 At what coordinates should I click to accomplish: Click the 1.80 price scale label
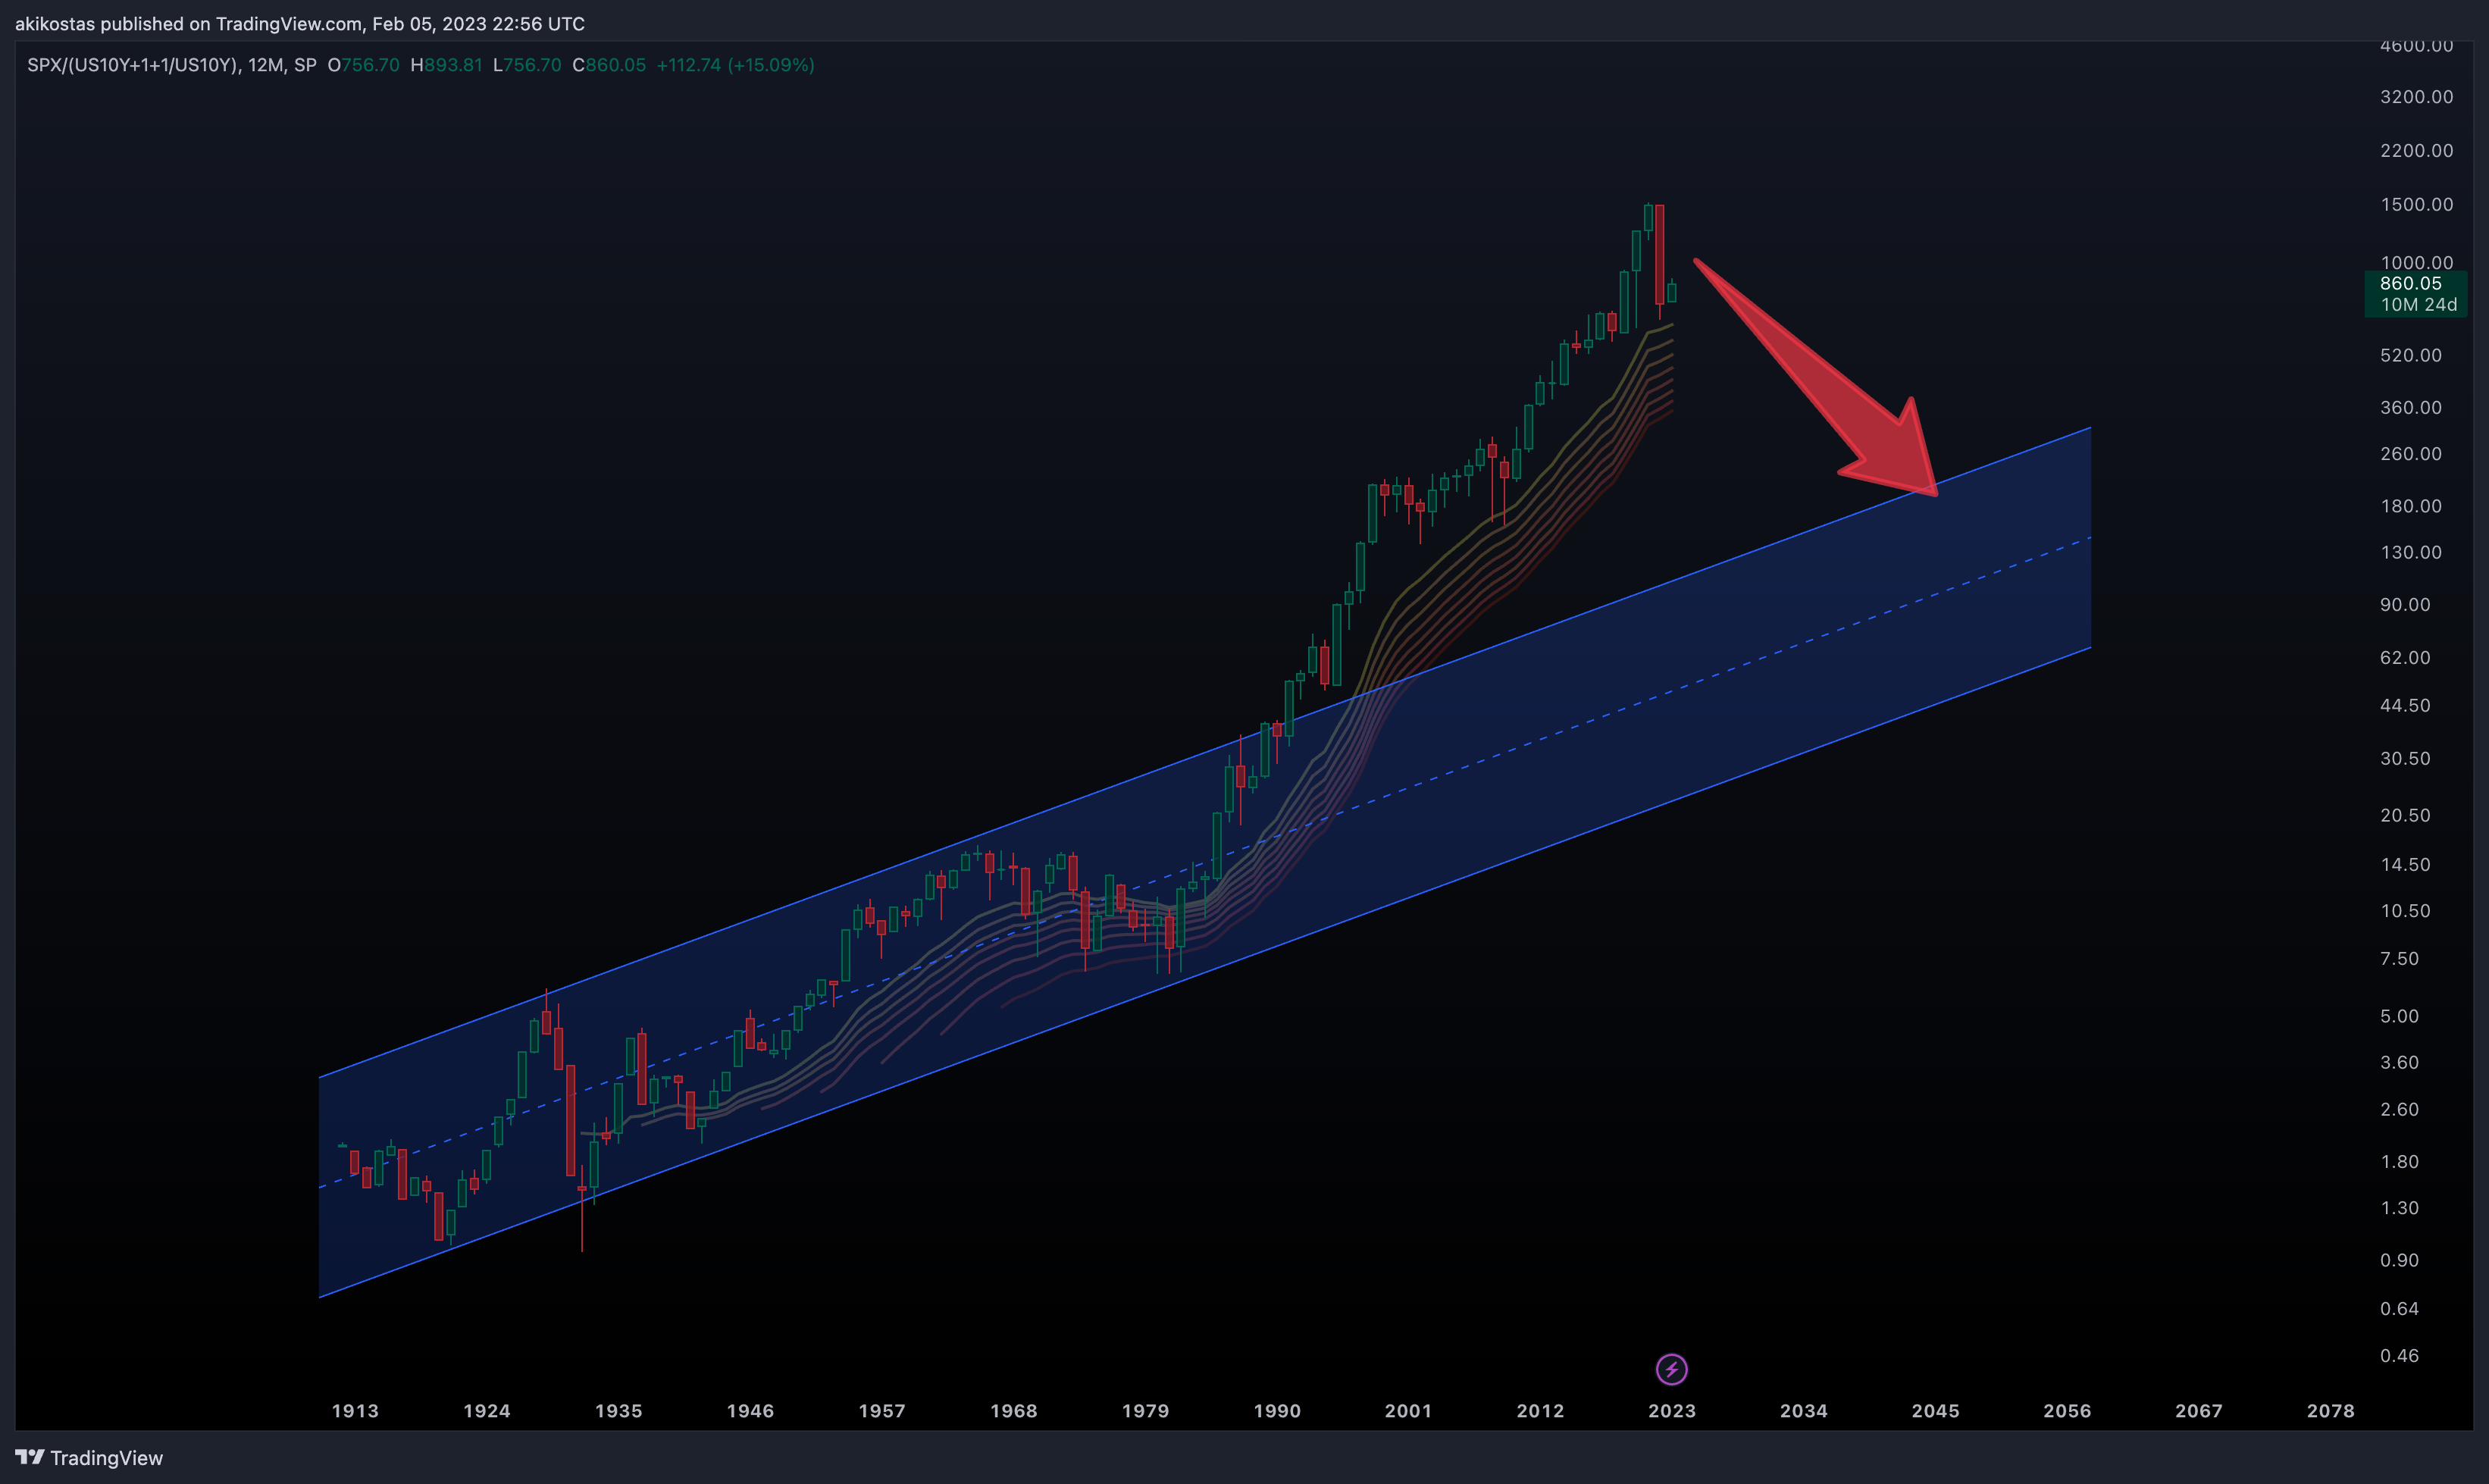(2399, 1162)
